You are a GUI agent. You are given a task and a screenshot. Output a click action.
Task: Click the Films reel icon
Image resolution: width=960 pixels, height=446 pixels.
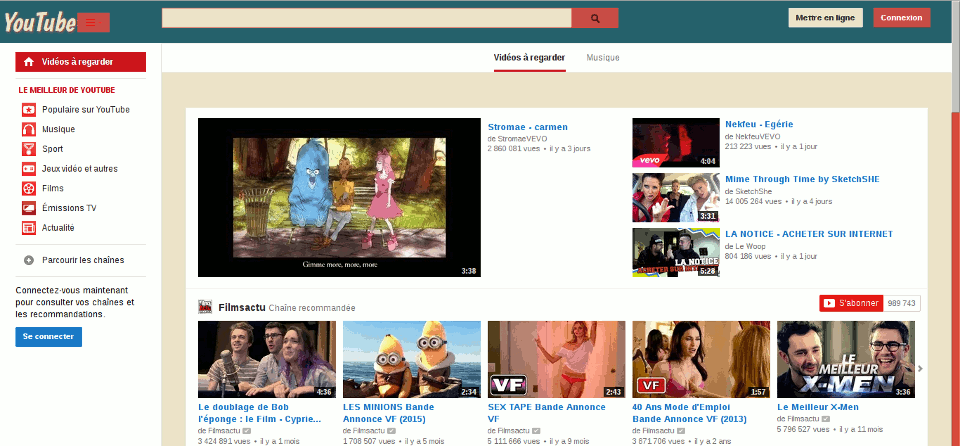click(29, 188)
